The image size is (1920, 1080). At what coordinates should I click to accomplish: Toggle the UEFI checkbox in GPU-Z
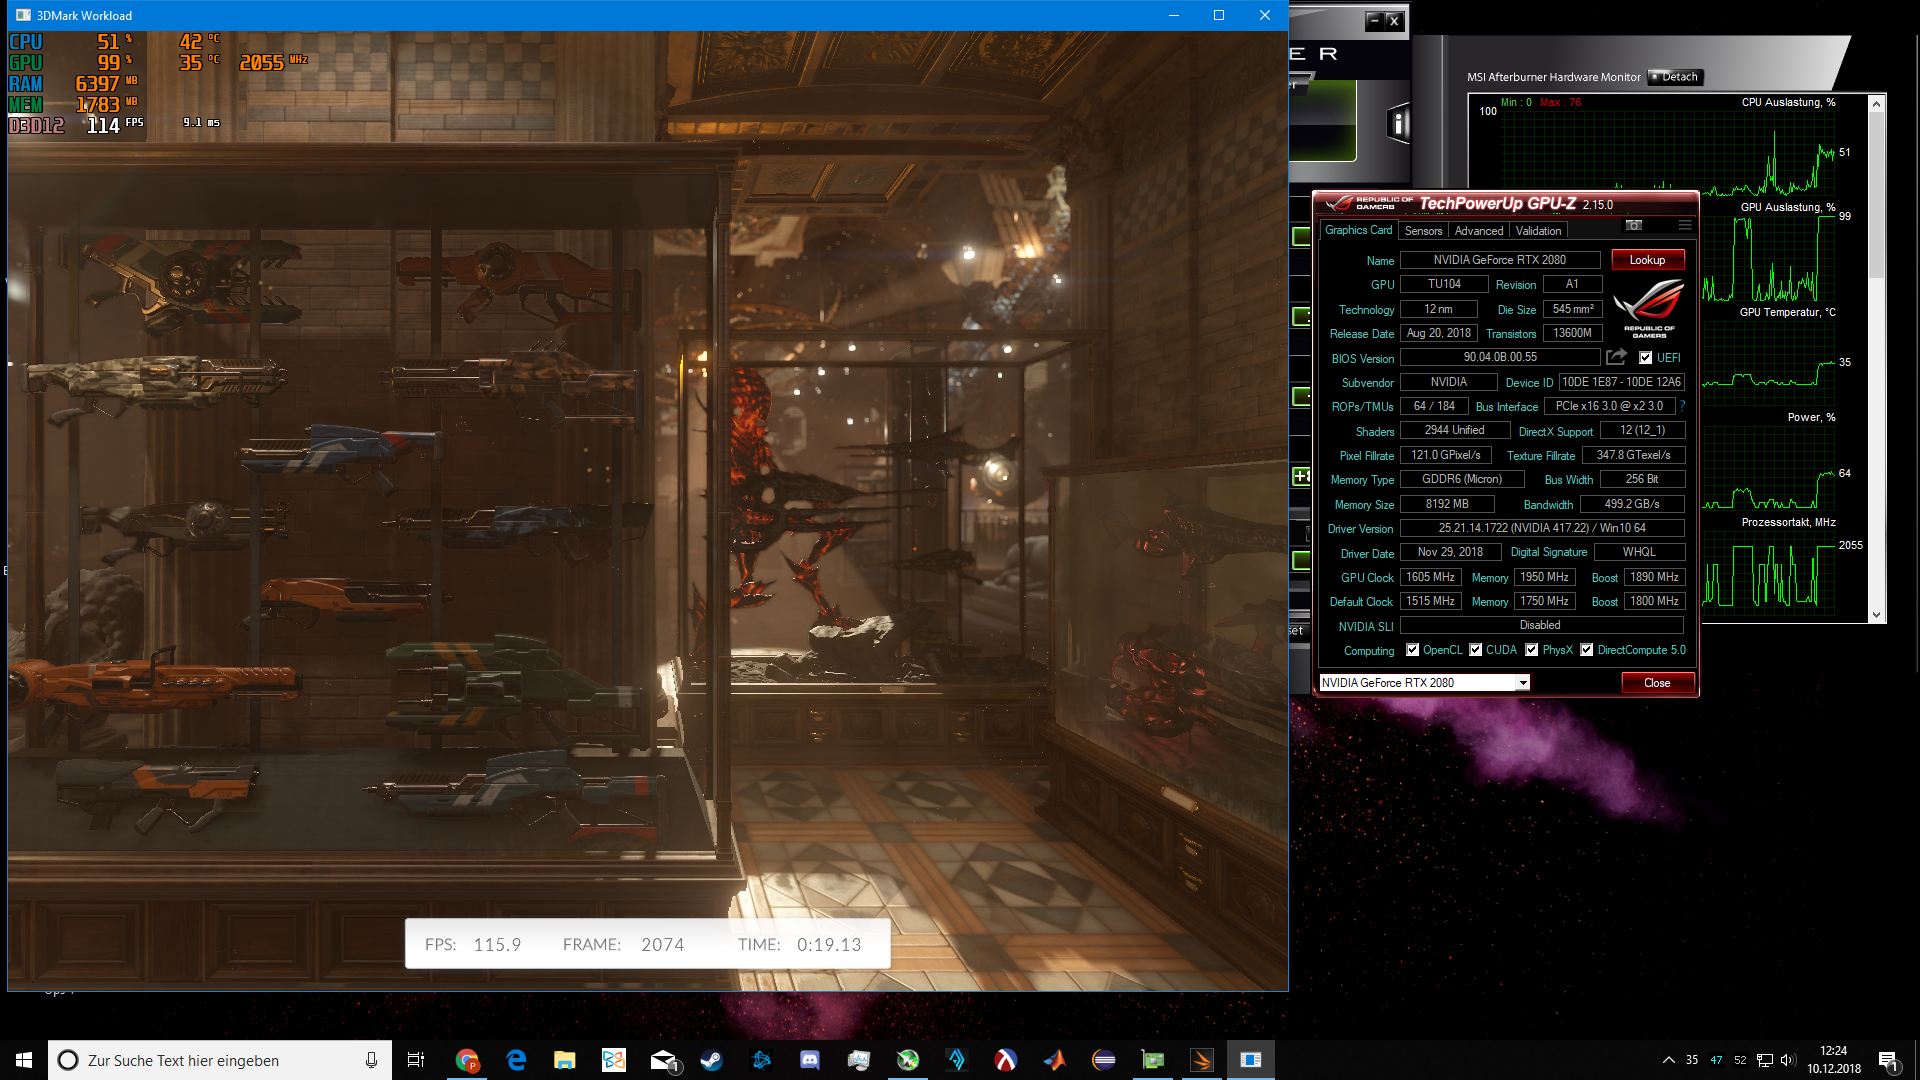point(1646,358)
